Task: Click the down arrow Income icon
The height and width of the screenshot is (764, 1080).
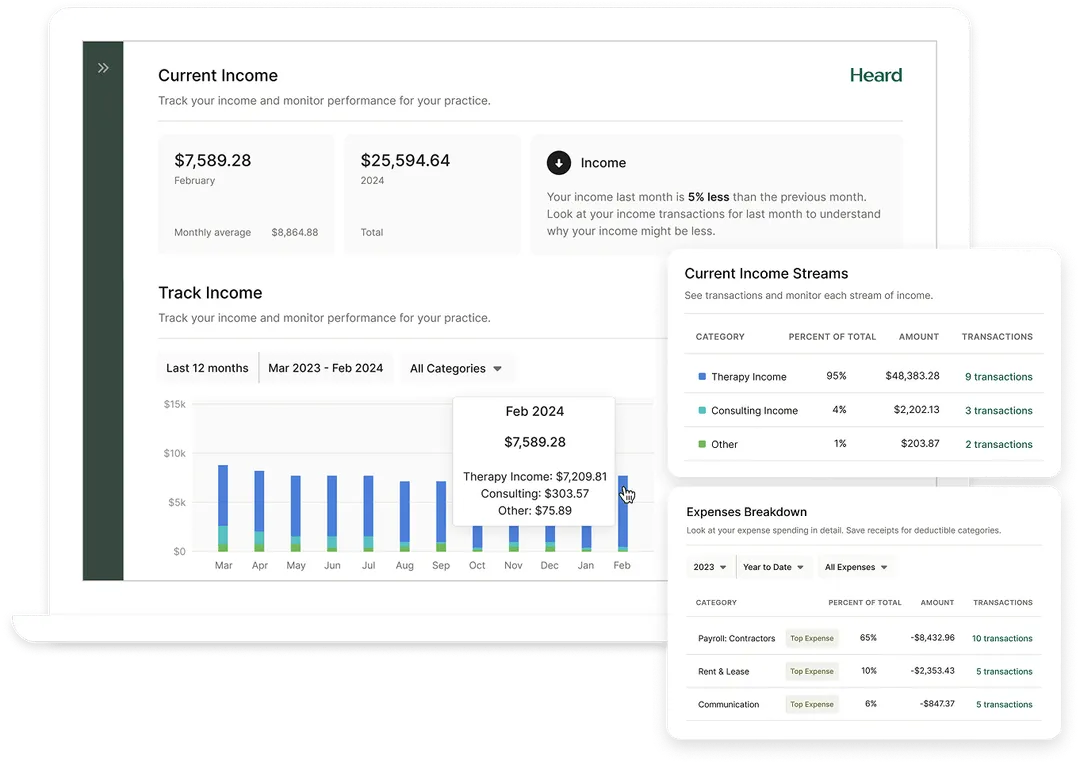Action: pos(559,163)
